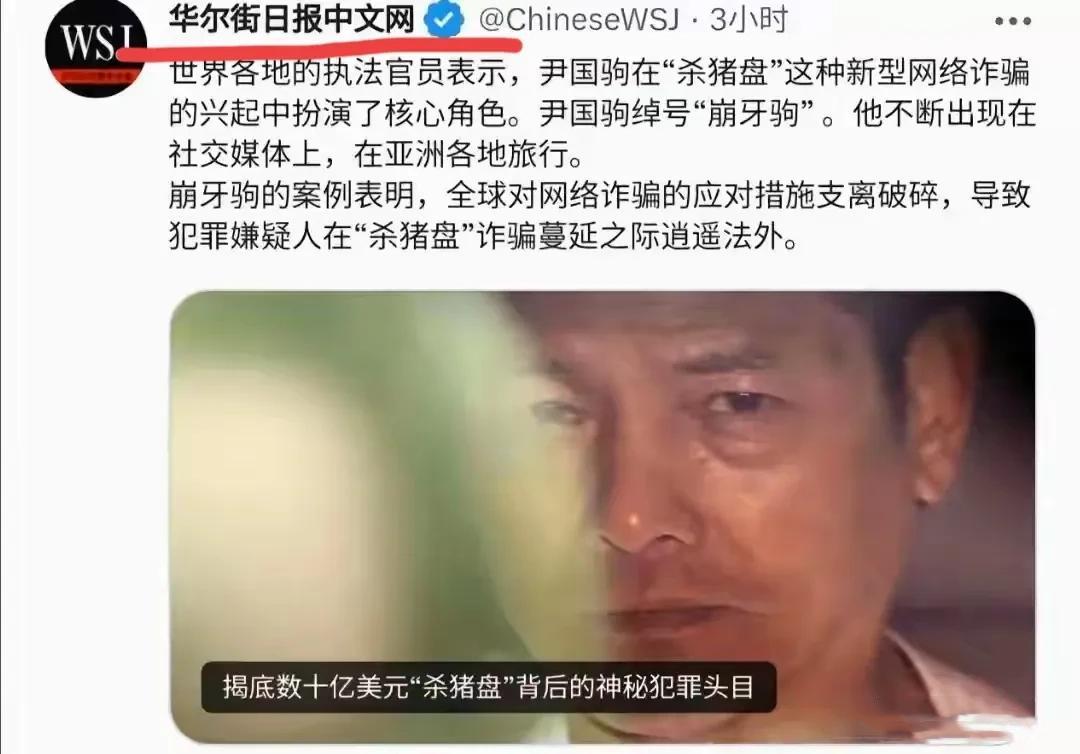Click the tweet line starting 崩牙驹的案例表明
This screenshot has height=754, width=1080.
(x=599, y=196)
